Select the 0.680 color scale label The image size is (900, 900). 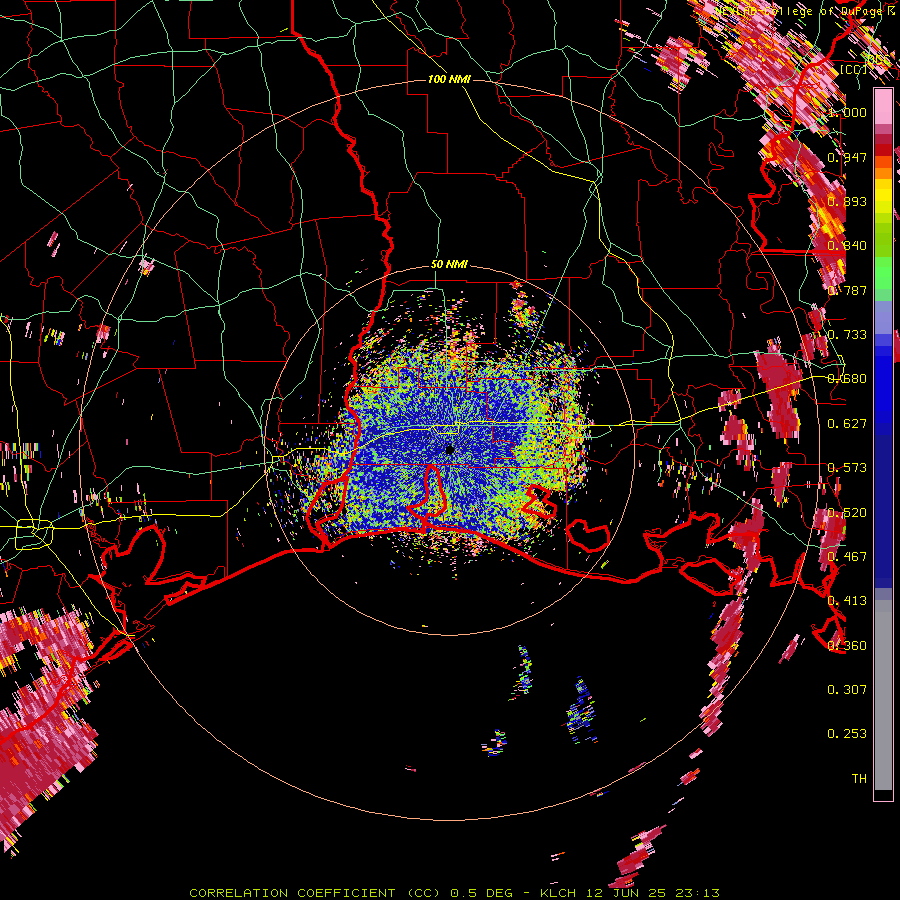tap(847, 379)
